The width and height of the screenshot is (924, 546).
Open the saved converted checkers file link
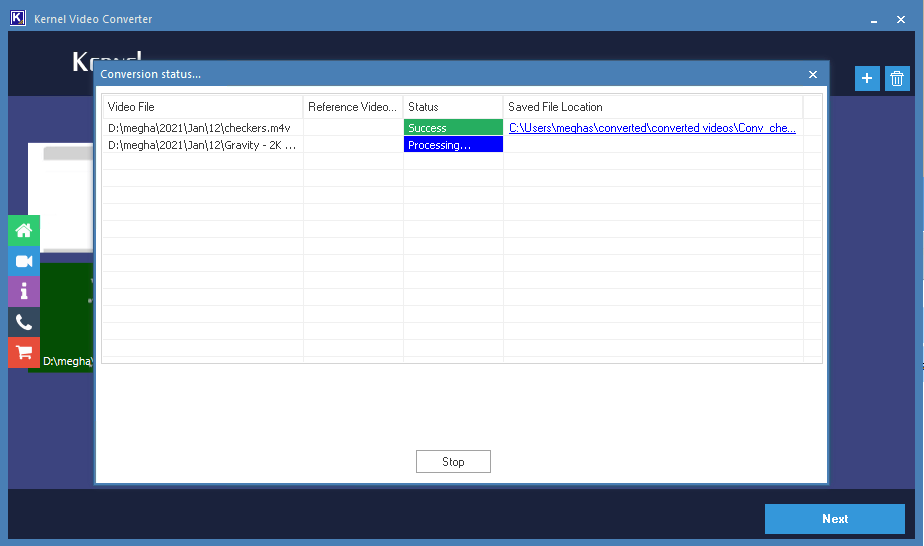pyautogui.click(x=652, y=128)
